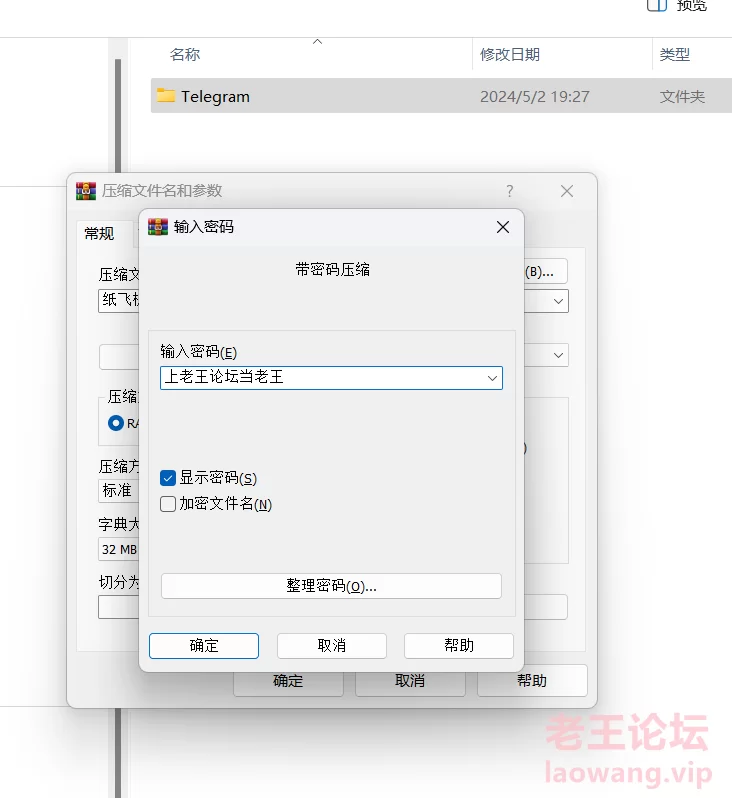Expand the password history dropdown arrow

point(492,378)
